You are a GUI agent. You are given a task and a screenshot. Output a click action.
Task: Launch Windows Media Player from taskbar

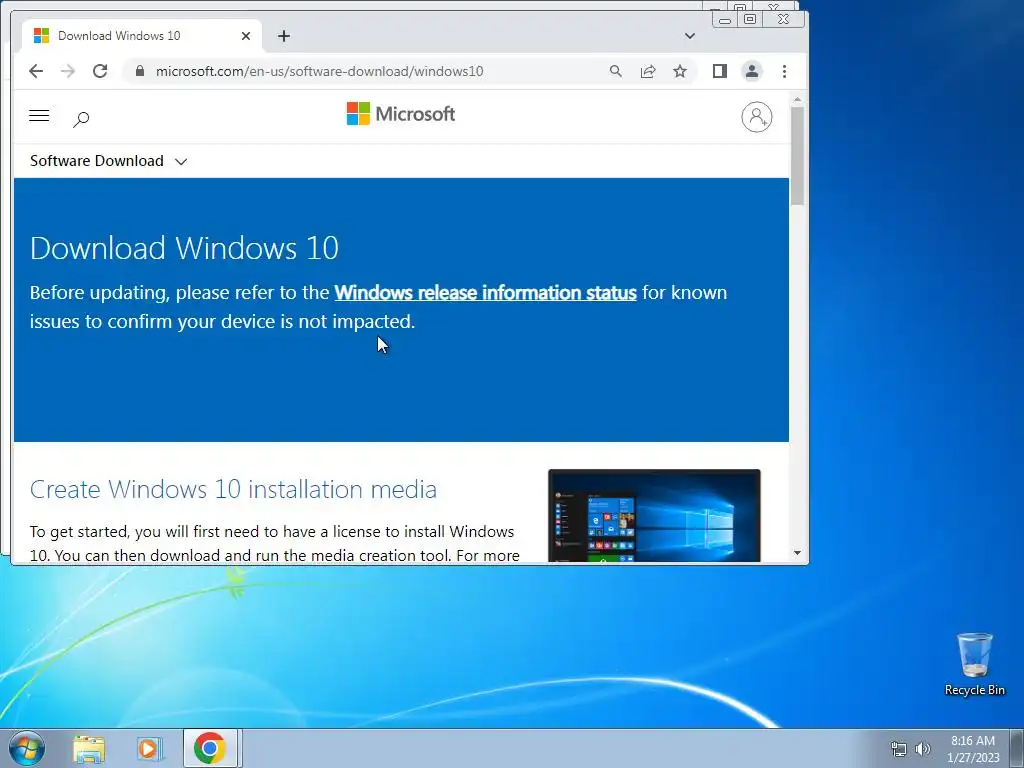point(149,749)
